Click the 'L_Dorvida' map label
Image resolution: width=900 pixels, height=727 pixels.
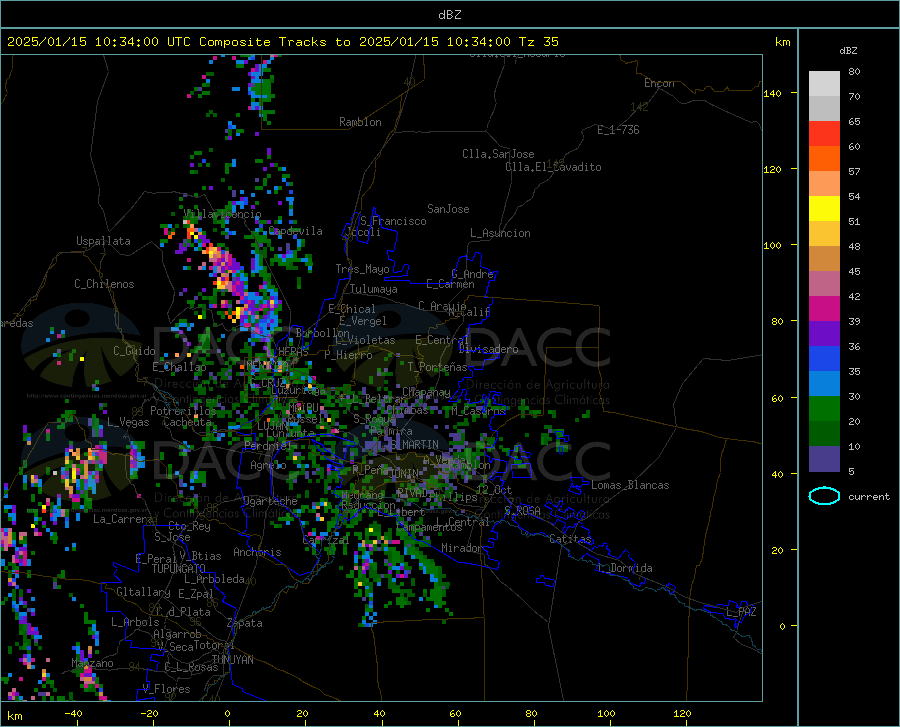[x=625, y=568]
